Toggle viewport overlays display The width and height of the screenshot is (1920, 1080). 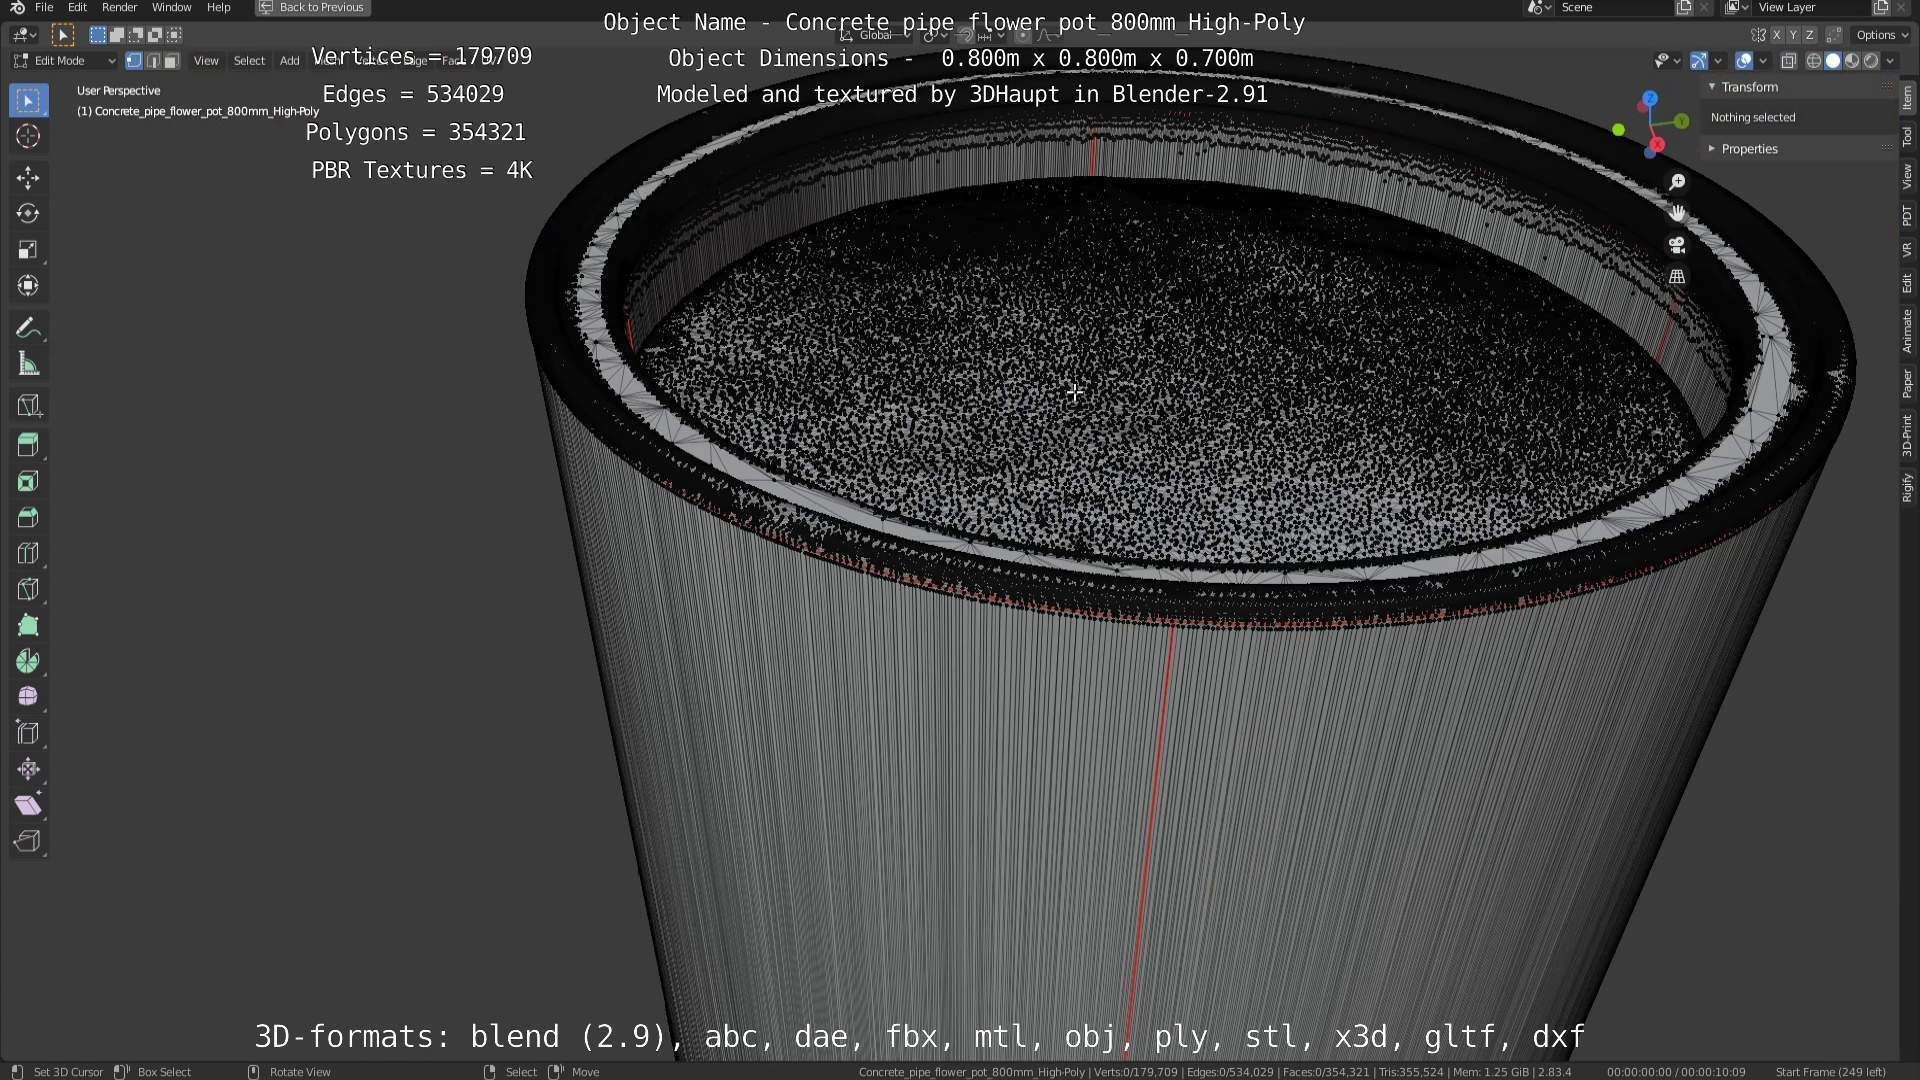click(1744, 61)
